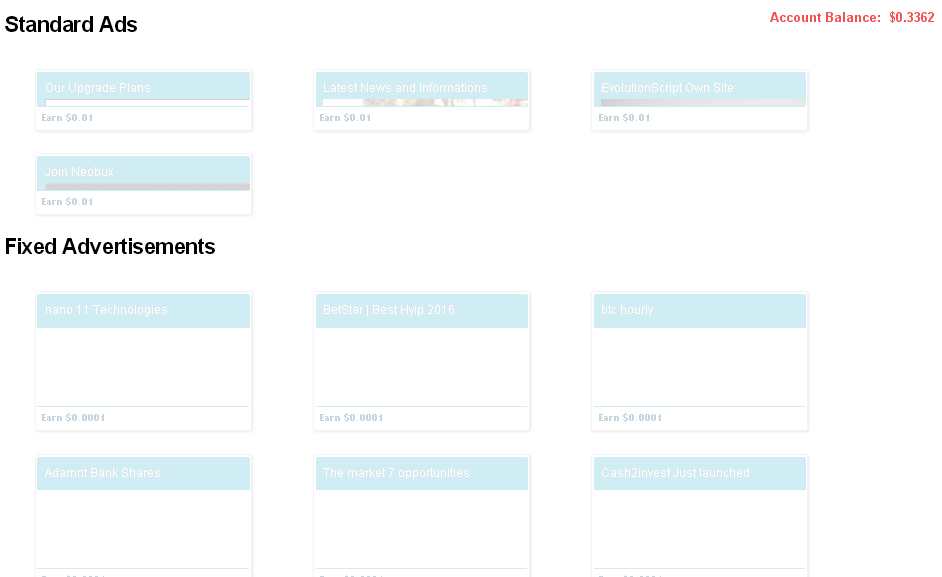Open the 'Latest News and Informations' ad
This screenshot has height=577, width=942.
click(x=405, y=88)
